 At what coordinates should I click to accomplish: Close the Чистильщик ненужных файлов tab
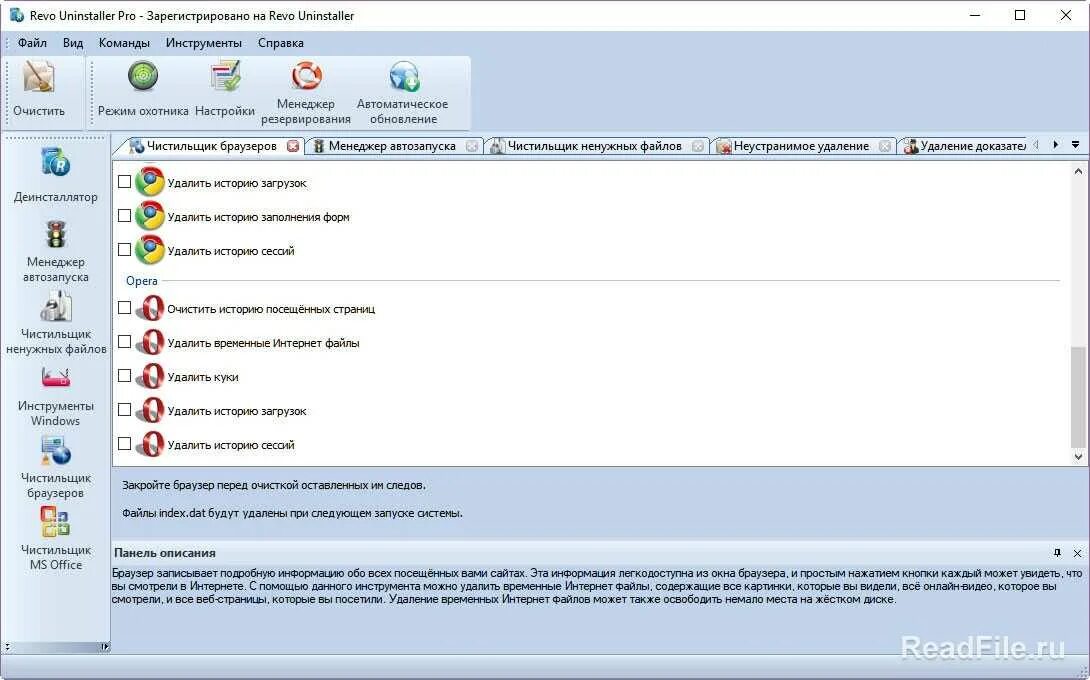[698, 146]
